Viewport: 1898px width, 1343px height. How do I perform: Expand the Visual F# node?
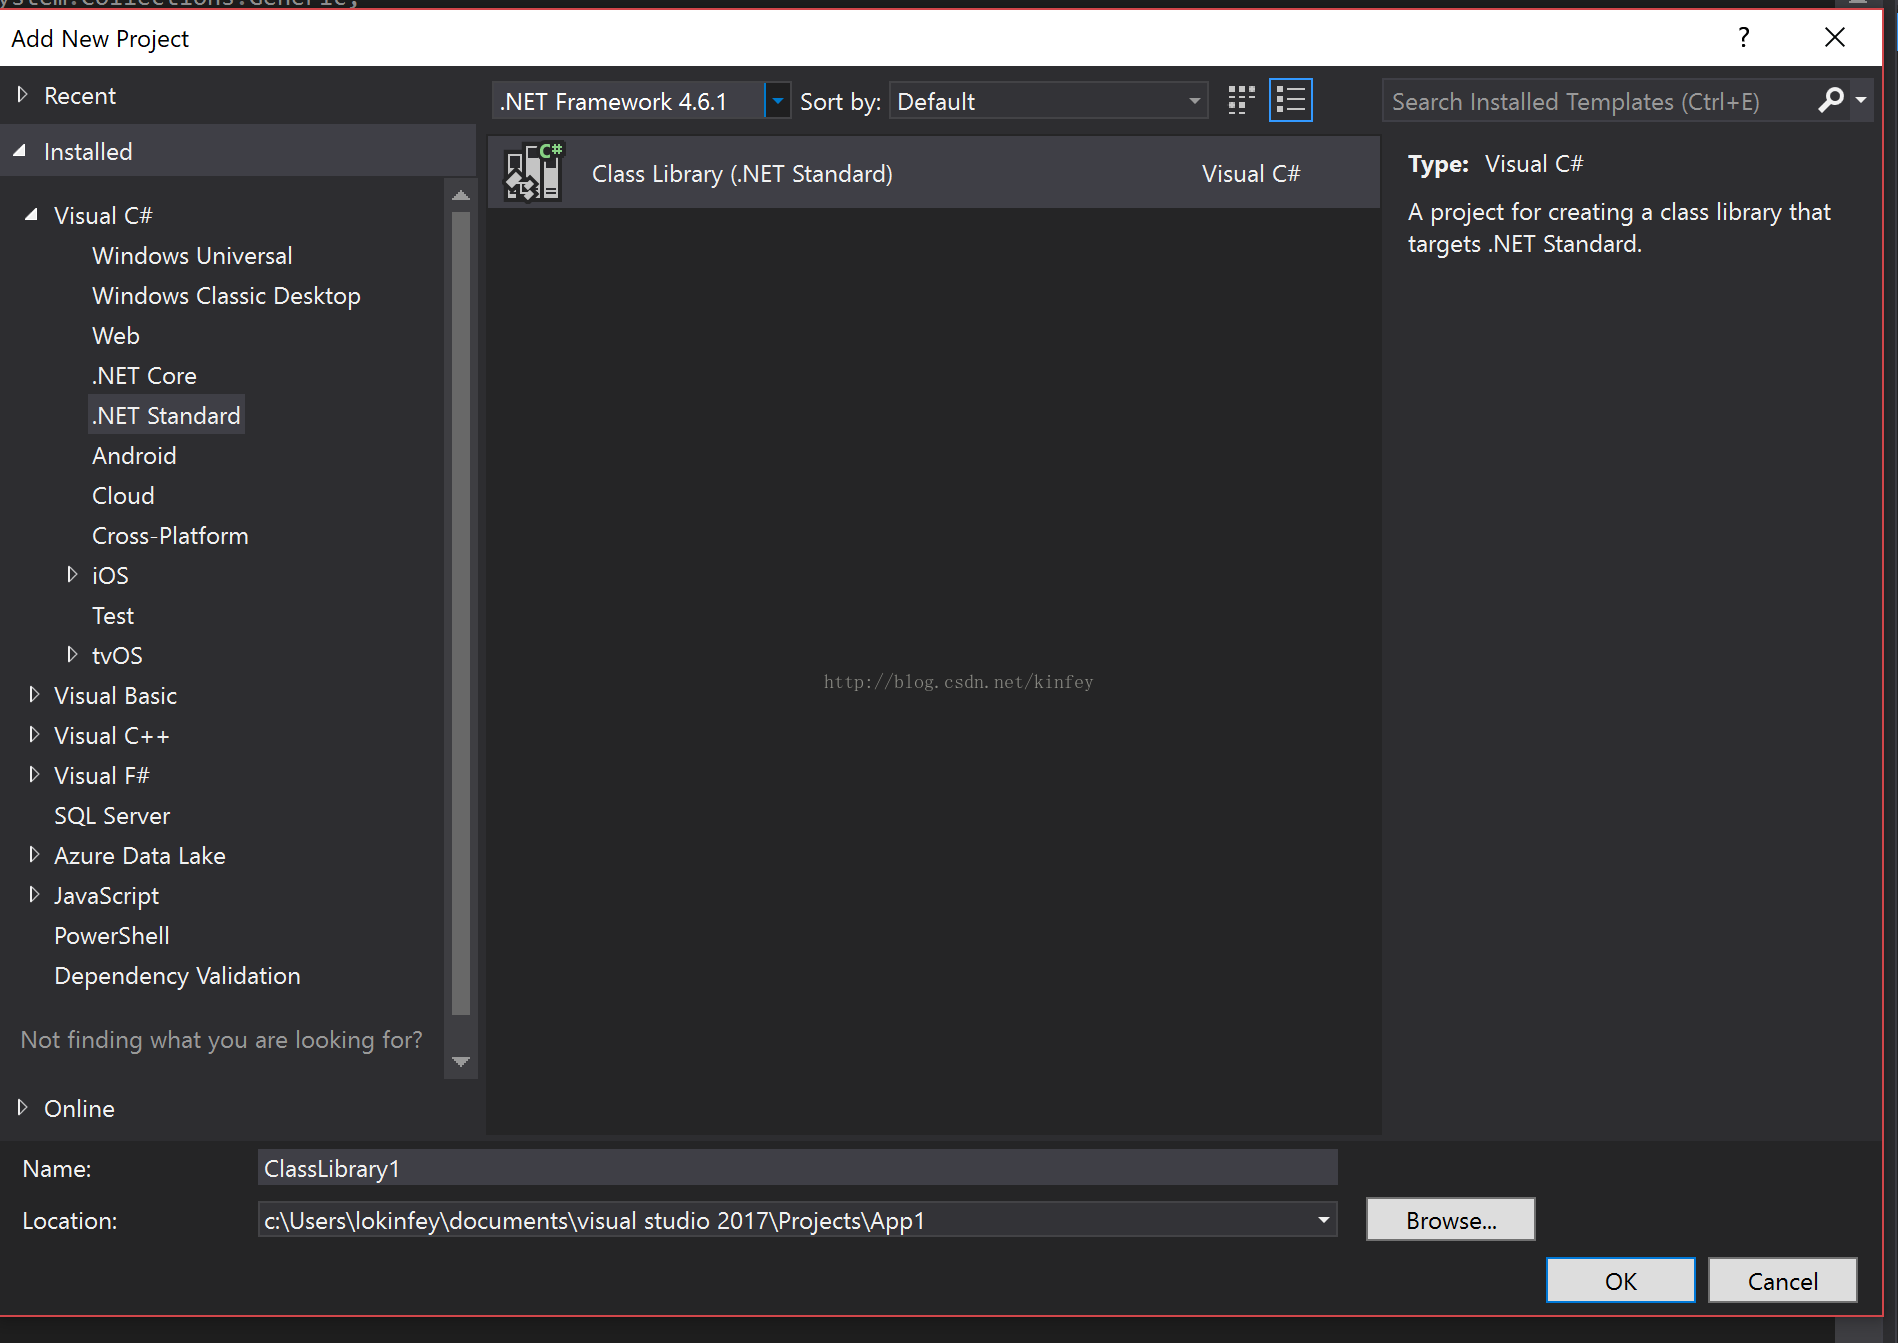34,774
